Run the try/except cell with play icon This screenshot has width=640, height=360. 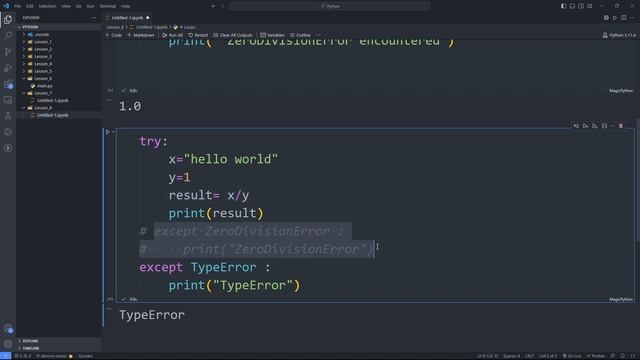pyautogui.click(x=108, y=132)
